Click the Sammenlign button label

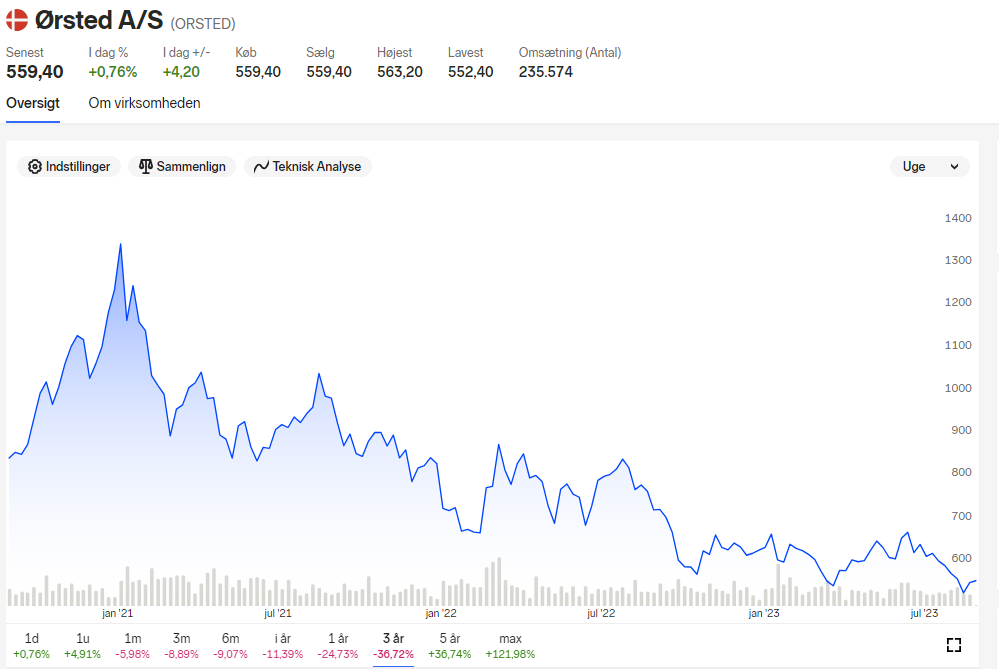(191, 167)
